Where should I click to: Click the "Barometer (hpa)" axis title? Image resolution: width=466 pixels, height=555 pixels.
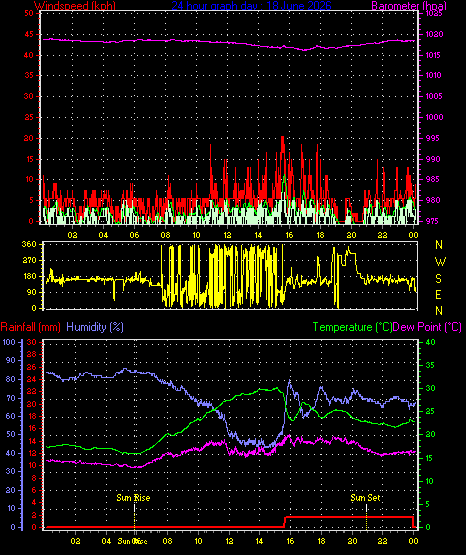409,6
